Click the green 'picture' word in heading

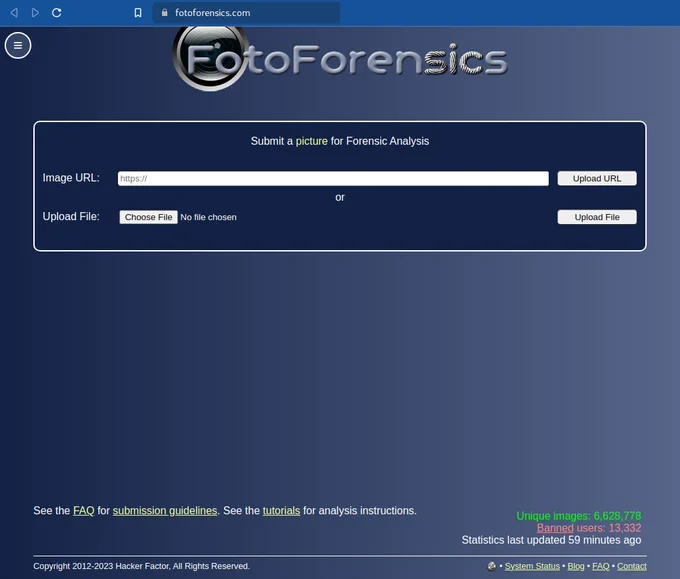click(311, 141)
